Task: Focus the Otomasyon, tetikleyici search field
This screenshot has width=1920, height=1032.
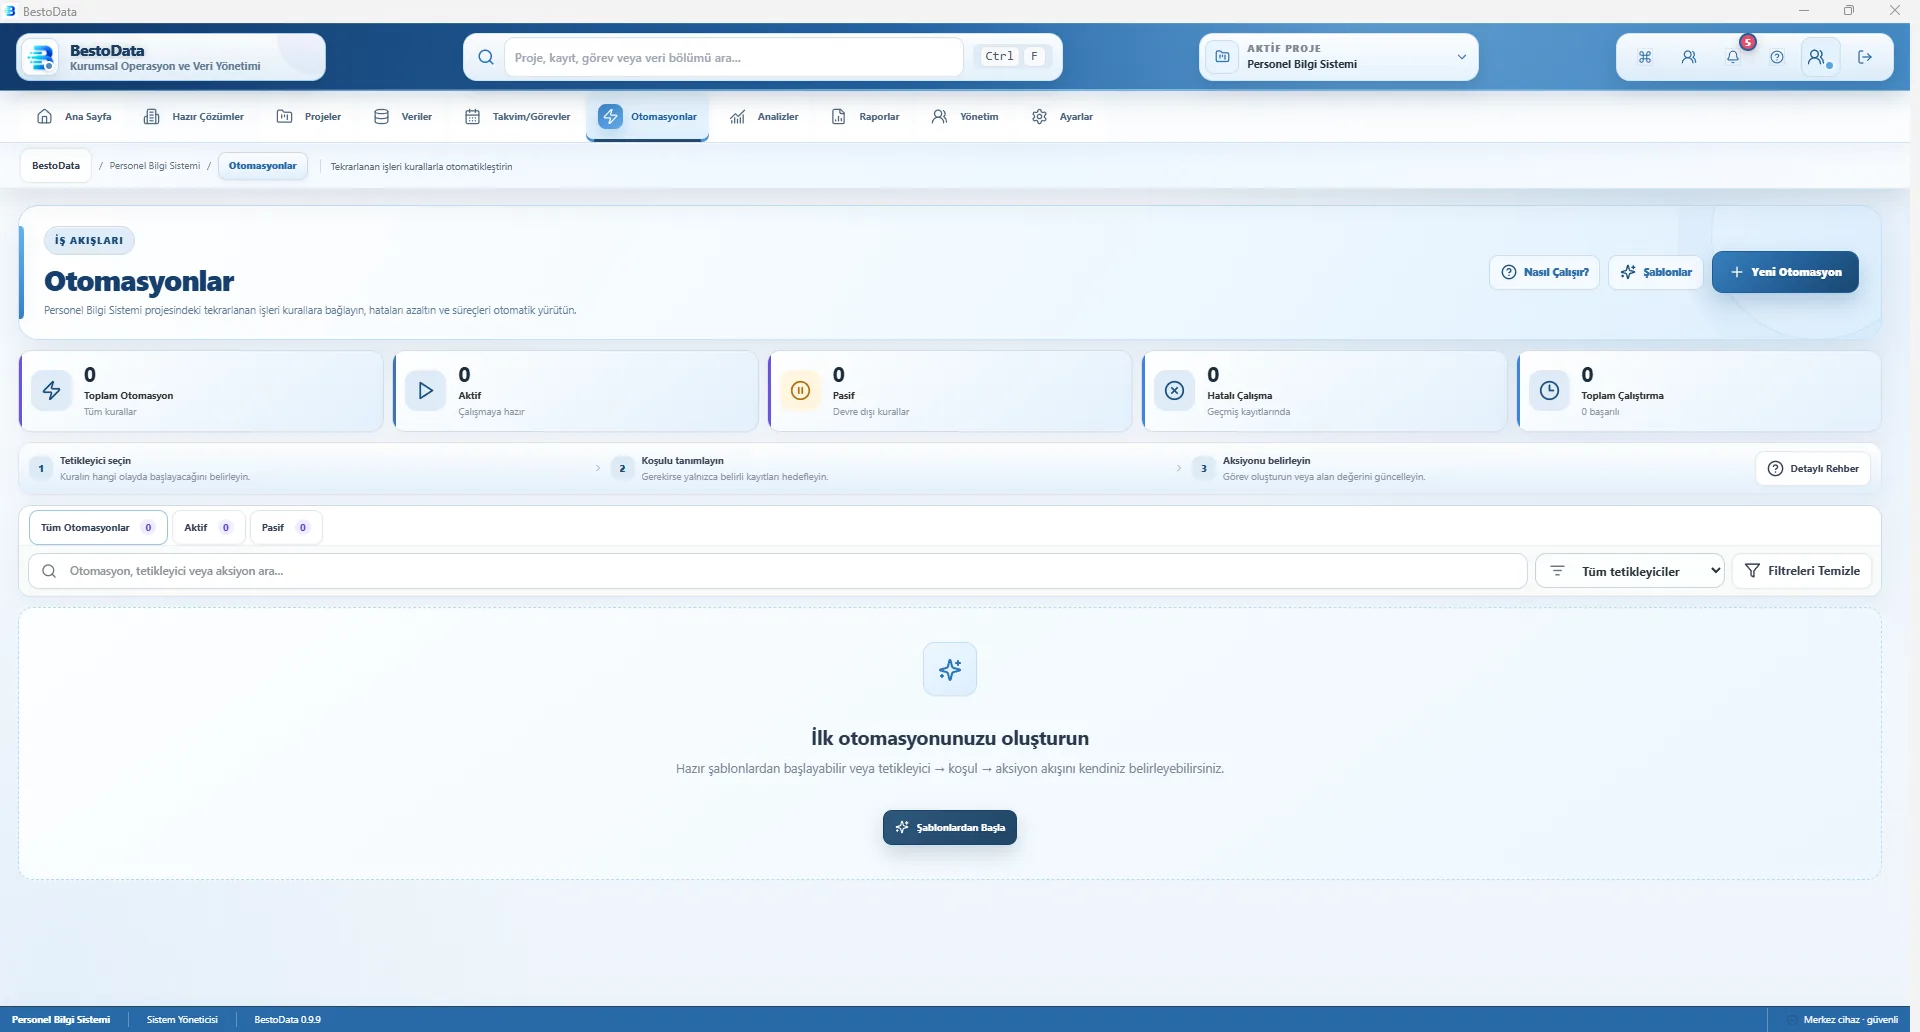Action: pos(778,571)
